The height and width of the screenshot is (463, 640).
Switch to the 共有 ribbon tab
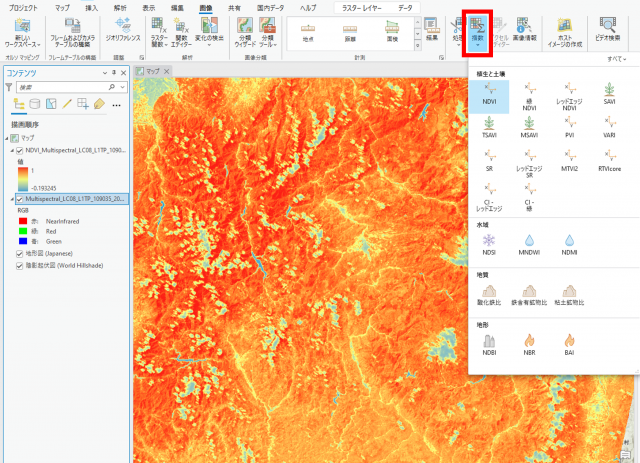[x=234, y=8]
